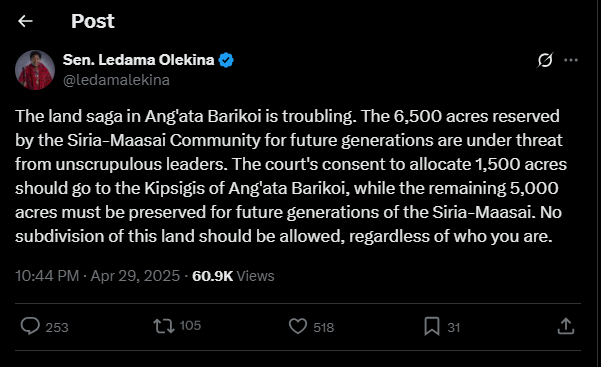The width and height of the screenshot is (601, 367).
Task: Click the 31 bookmarks count
Action: [453, 328]
